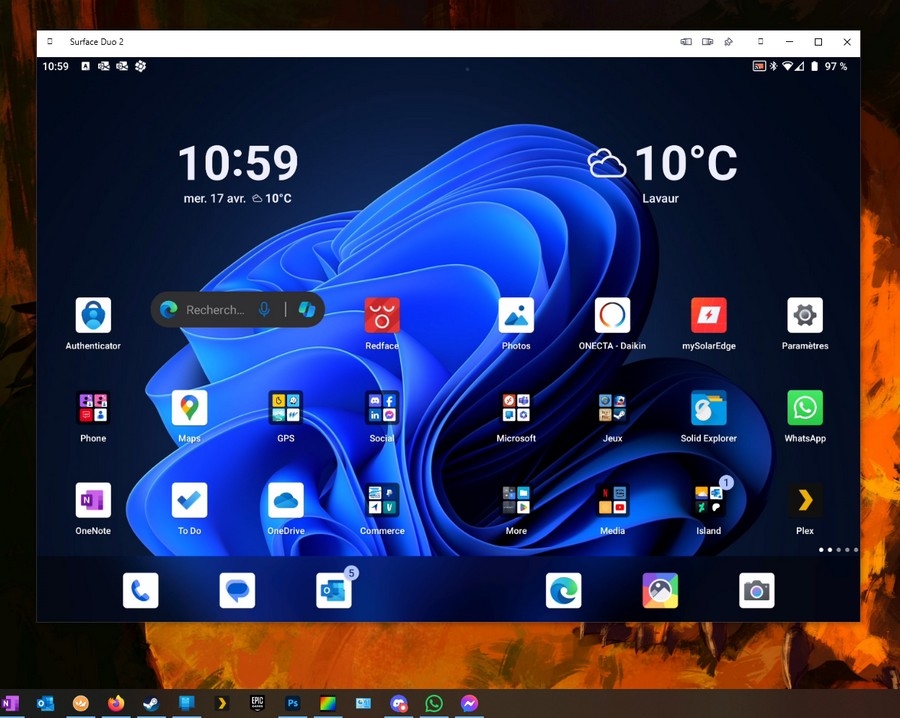The height and width of the screenshot is (718, 900).
Task: Launch the mySolarEdge app
Action: click(708, 316)
